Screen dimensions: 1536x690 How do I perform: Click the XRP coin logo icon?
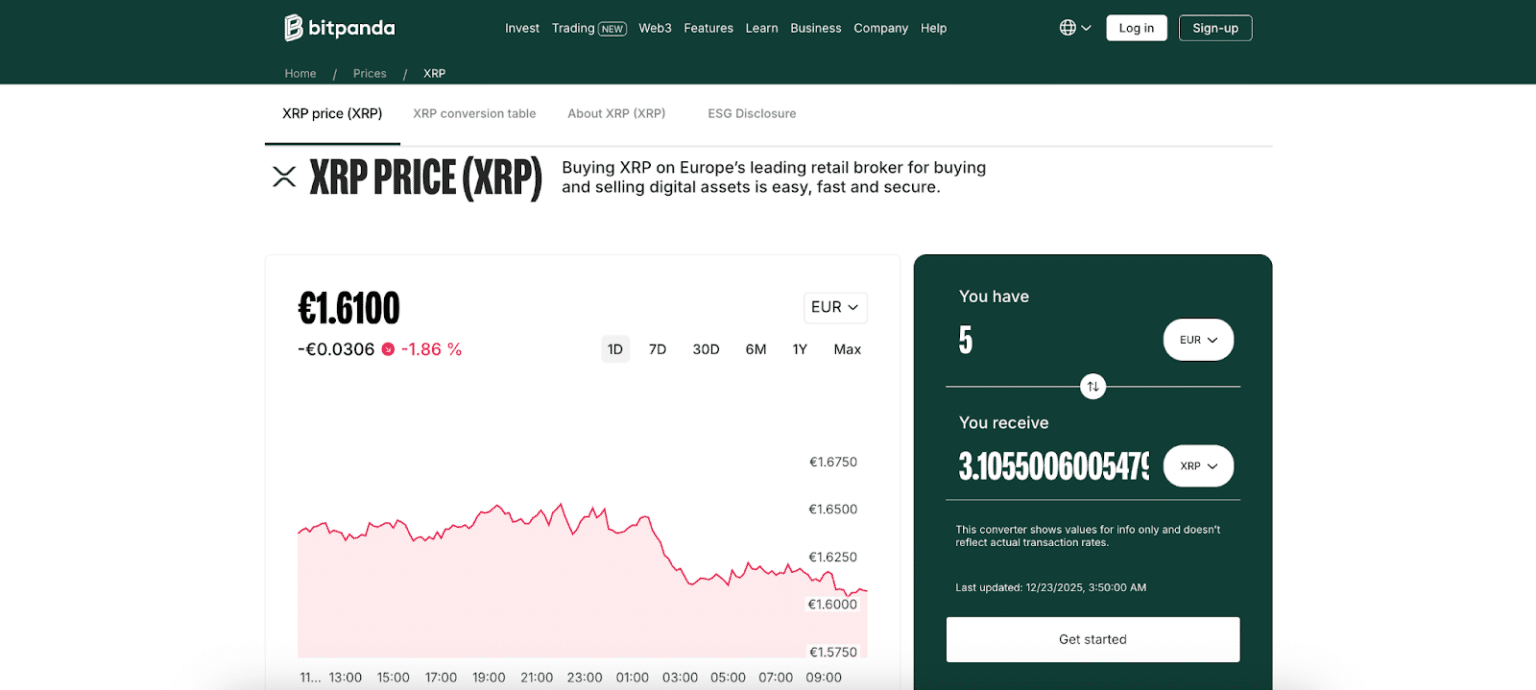click(x=285, y=177)
